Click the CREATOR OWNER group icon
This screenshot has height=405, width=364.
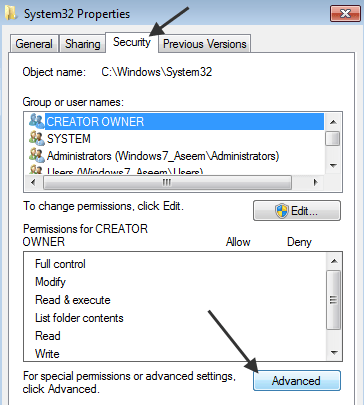tap(36, 121)
